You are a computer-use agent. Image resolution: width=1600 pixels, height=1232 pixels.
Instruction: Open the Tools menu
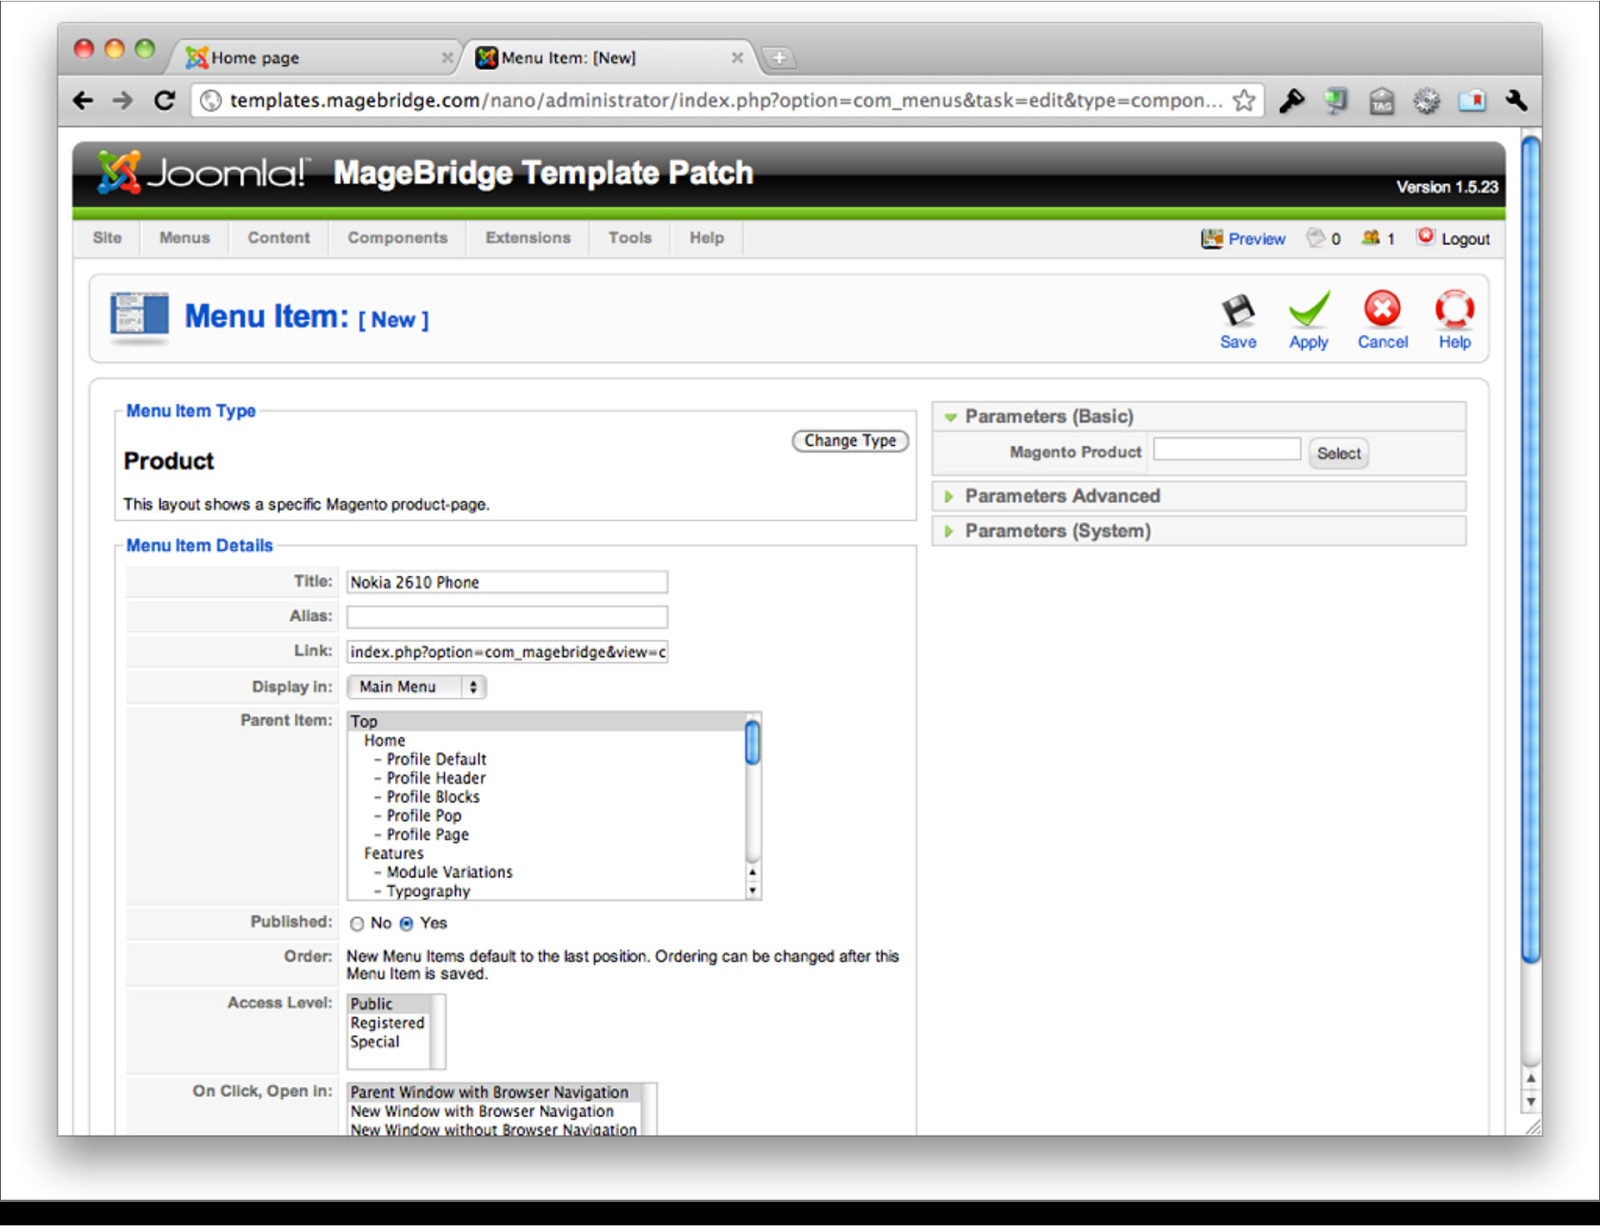coord(630,238)
